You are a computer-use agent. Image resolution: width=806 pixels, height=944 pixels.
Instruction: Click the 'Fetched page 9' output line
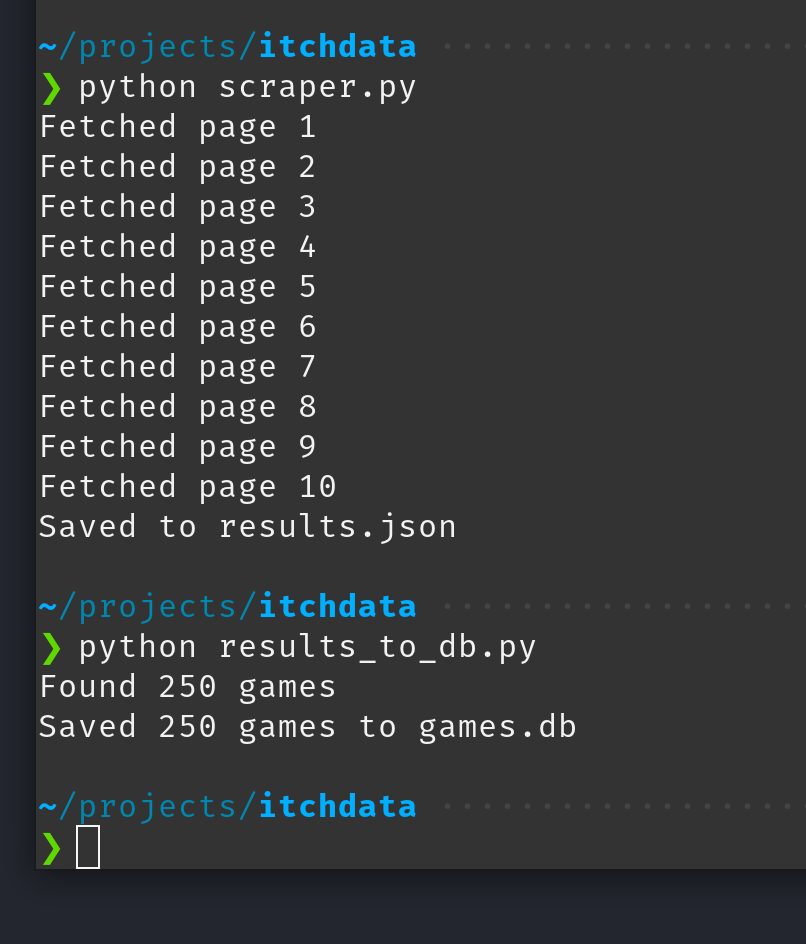[x=178, y=448]
